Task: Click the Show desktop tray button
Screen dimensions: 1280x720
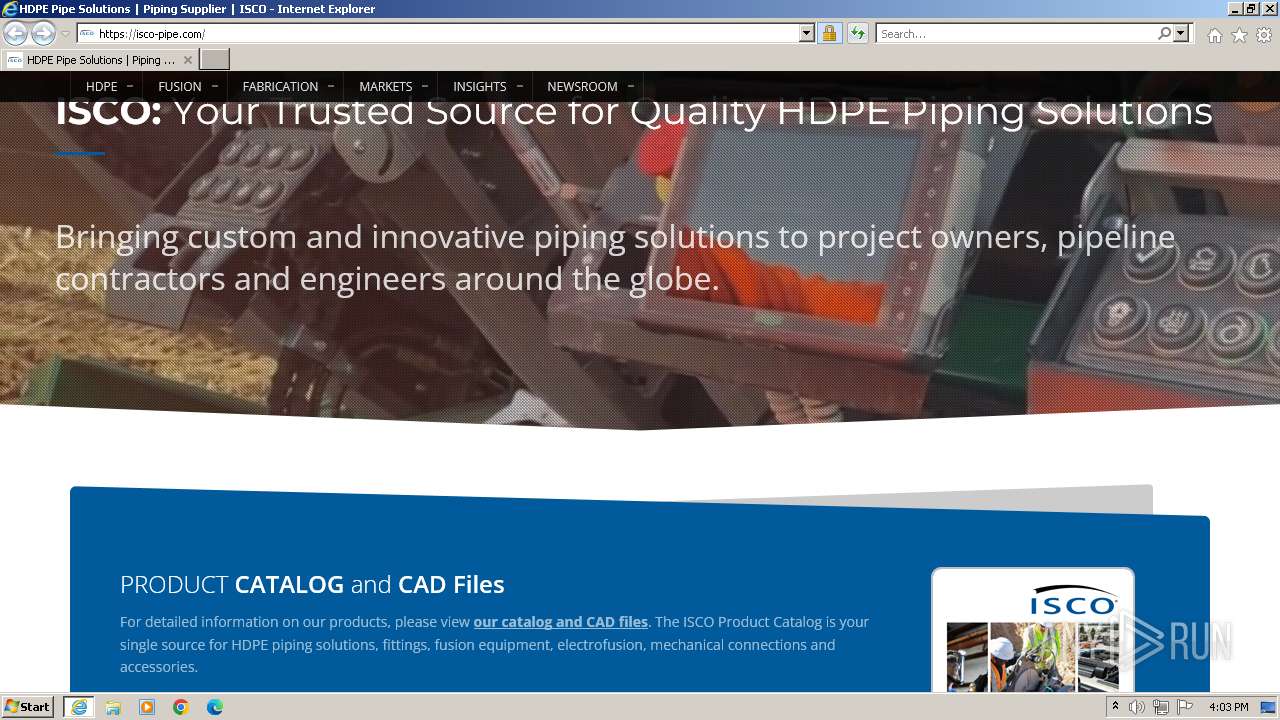Action: pos(1269,707)
